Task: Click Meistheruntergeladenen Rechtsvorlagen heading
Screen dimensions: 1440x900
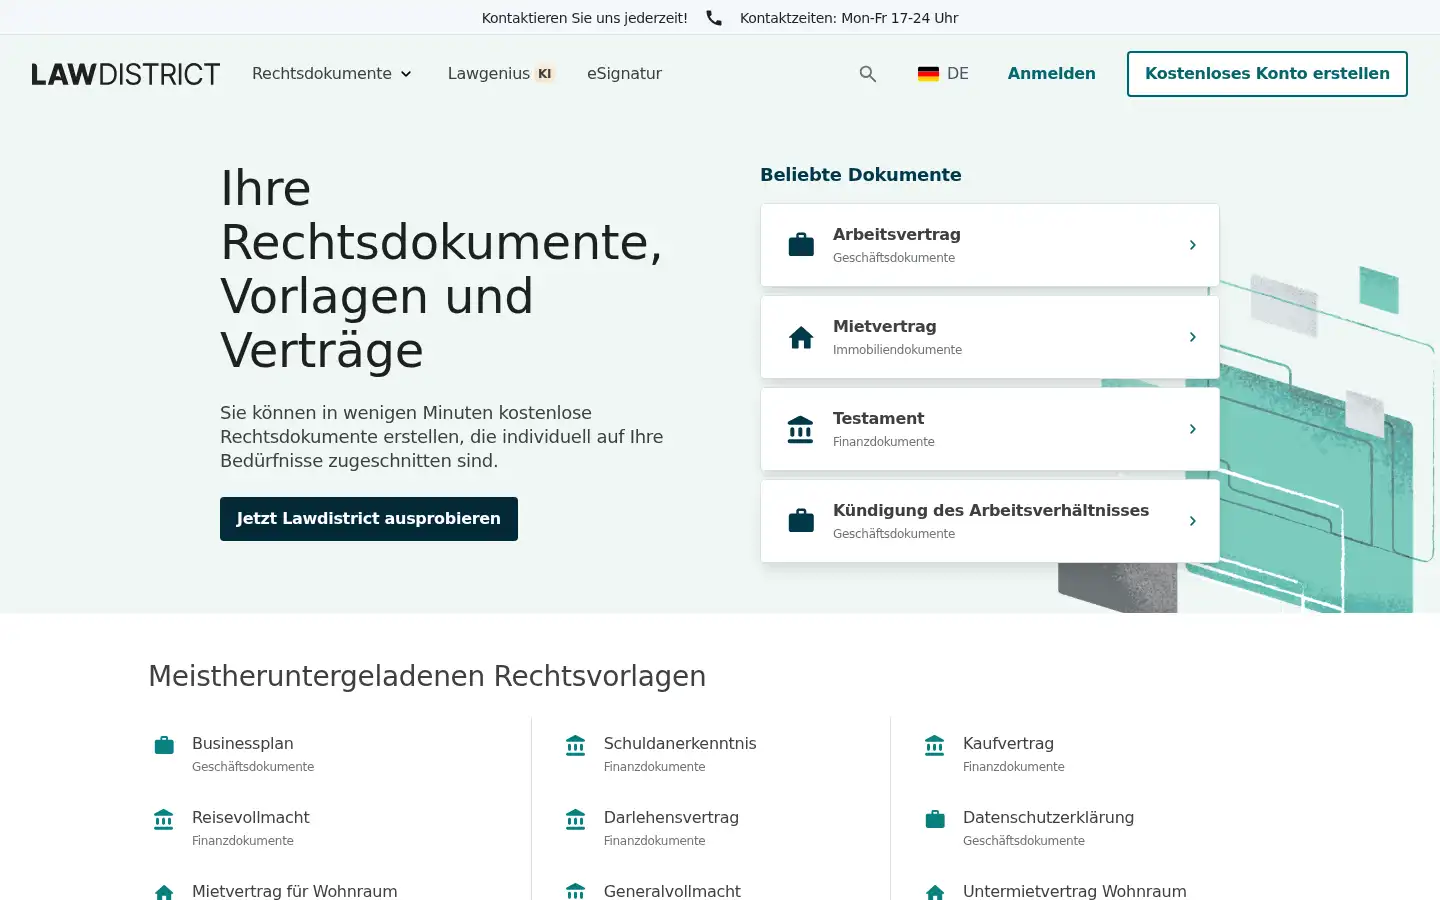Action: (427, 676)
